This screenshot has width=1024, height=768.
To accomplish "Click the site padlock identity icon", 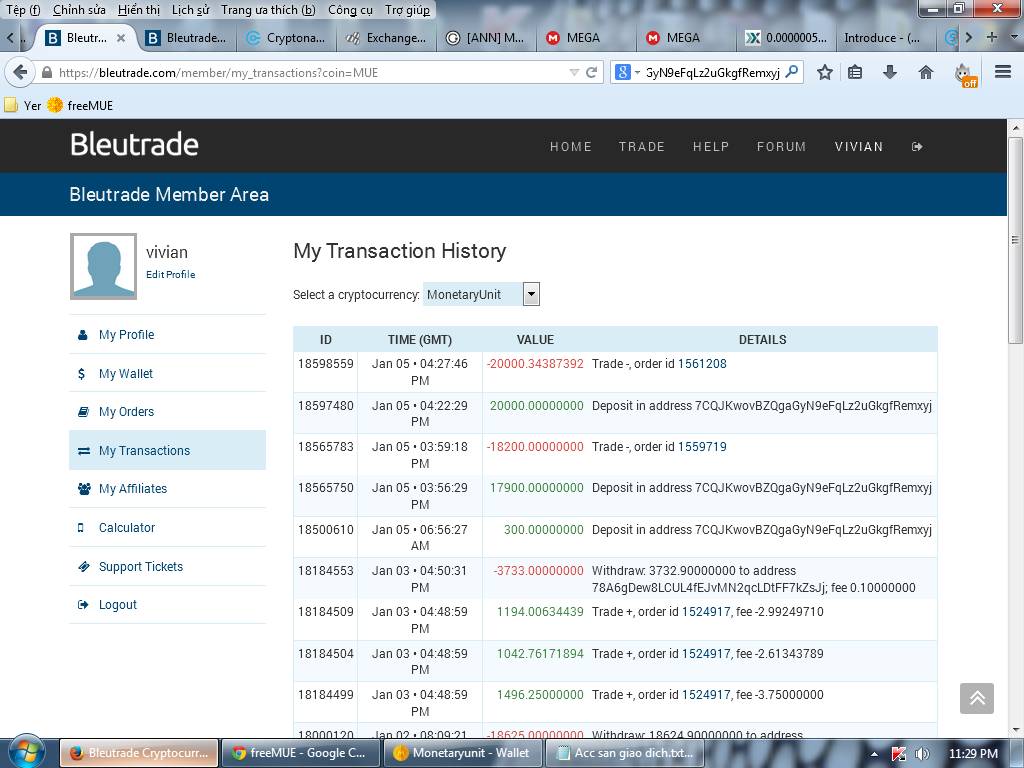I will click(x=46, y=72).
